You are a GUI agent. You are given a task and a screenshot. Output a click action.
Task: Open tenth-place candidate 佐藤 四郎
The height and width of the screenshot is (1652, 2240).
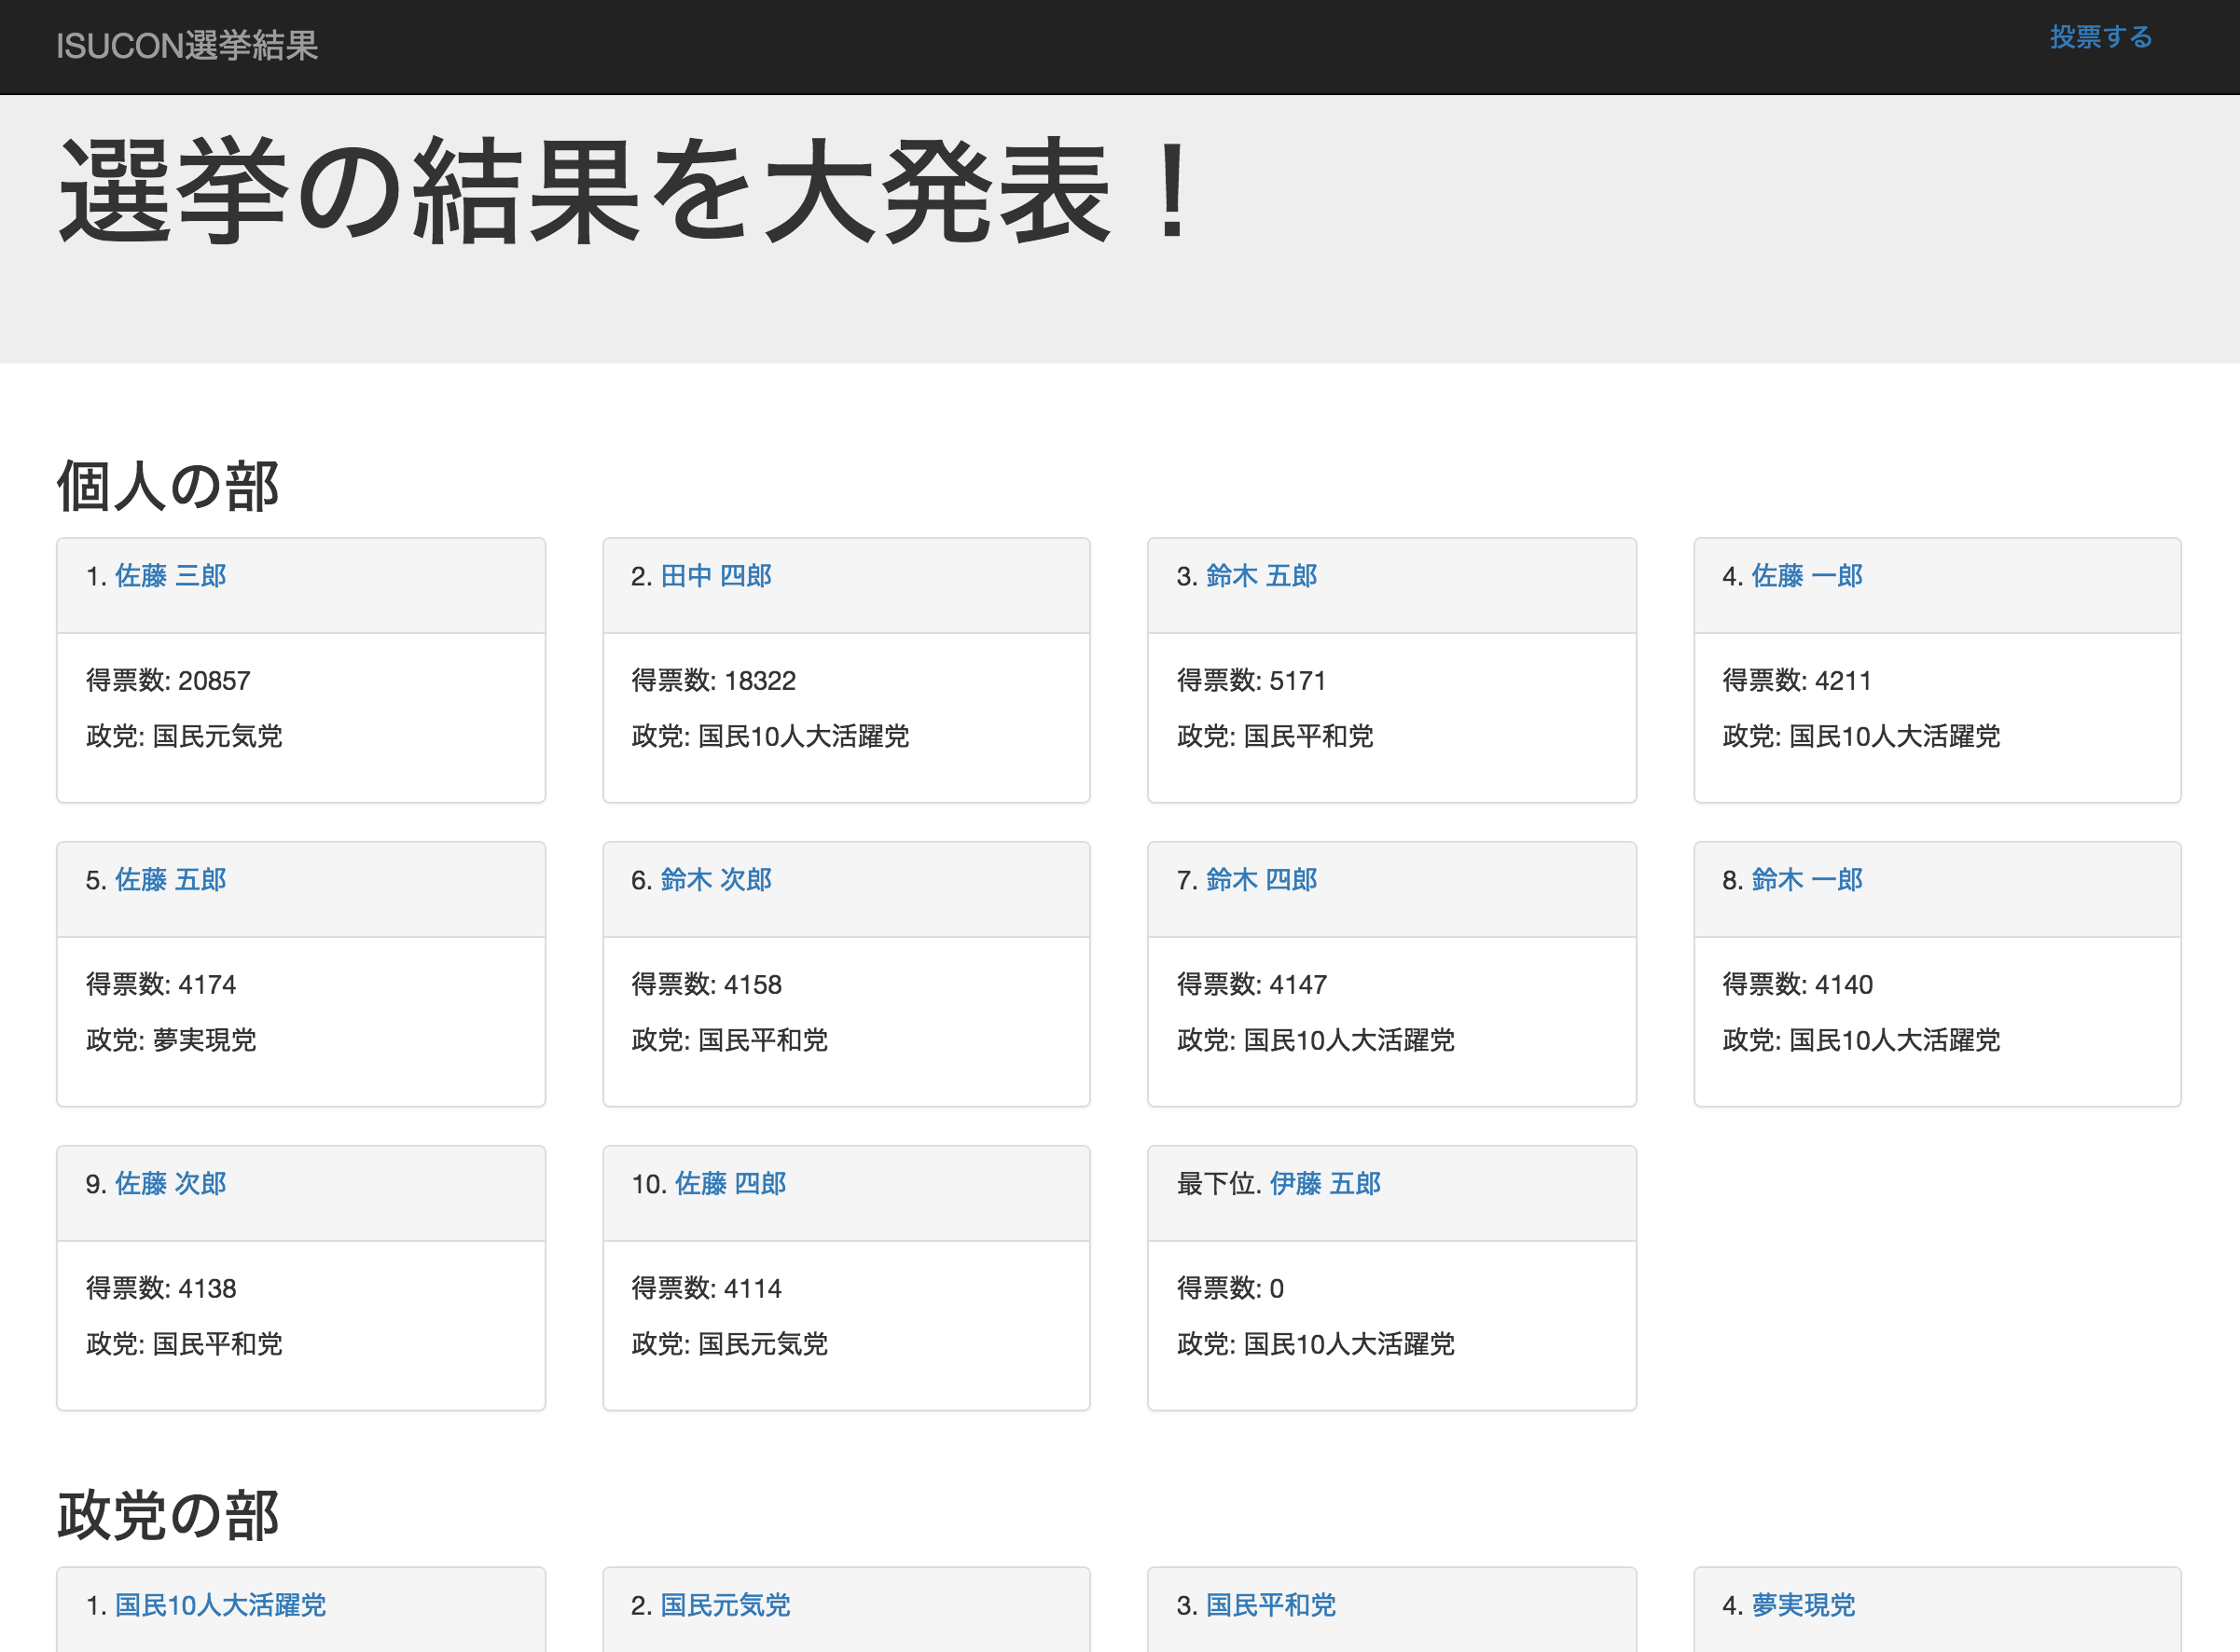pyautogui.click(x=730, y=1184)
